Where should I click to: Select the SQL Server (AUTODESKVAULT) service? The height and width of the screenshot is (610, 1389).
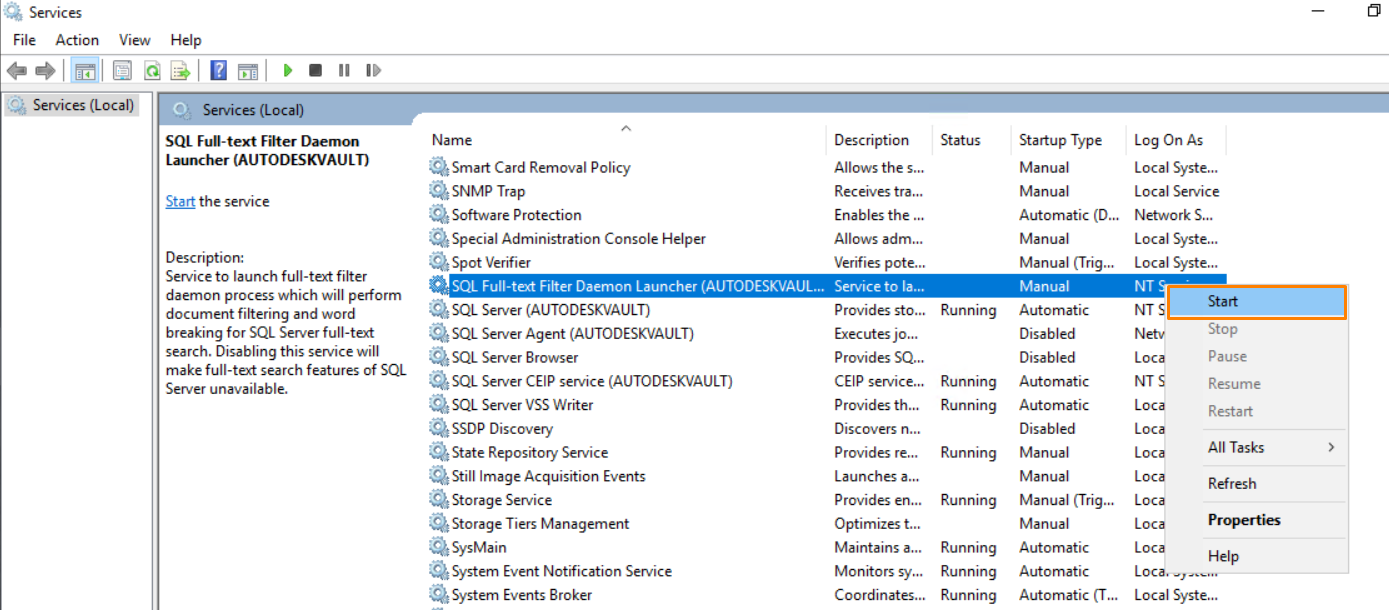pos(550,310)
